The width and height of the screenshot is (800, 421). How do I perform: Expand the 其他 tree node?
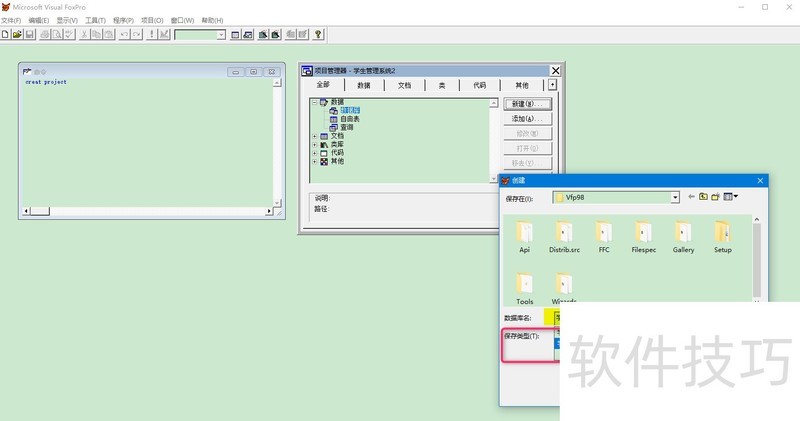(315, 162)
